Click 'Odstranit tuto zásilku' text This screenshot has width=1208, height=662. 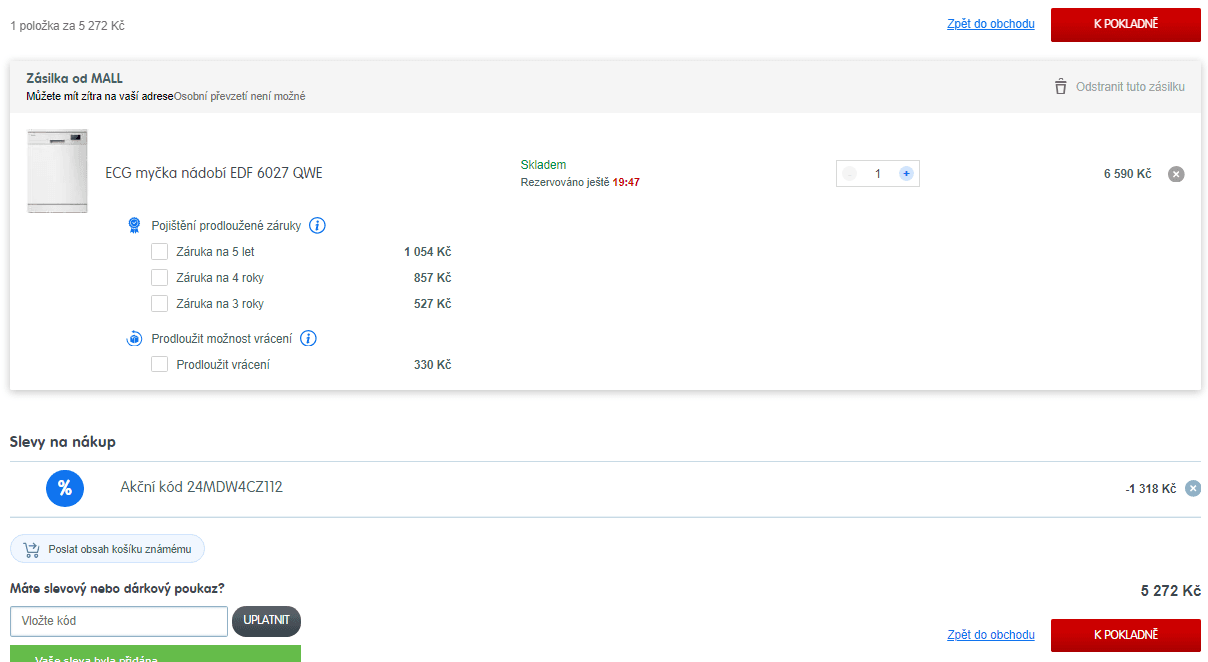coord(1130,87)
